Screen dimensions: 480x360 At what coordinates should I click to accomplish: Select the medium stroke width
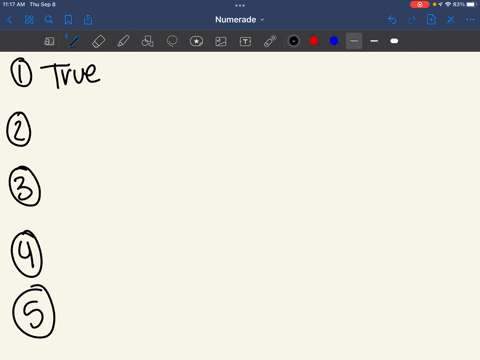[374, 41]
